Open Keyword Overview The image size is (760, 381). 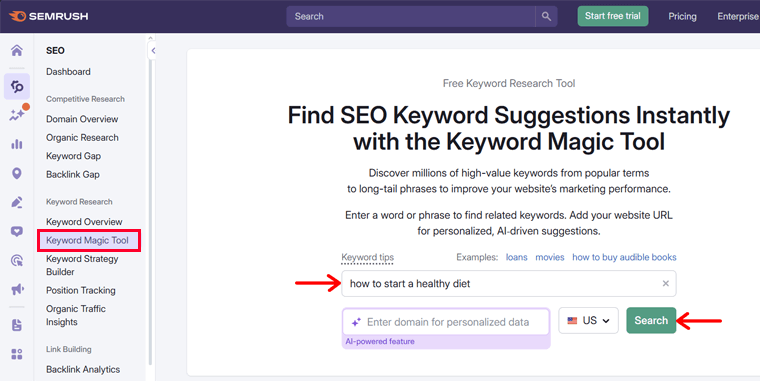(x=84, y=222)
